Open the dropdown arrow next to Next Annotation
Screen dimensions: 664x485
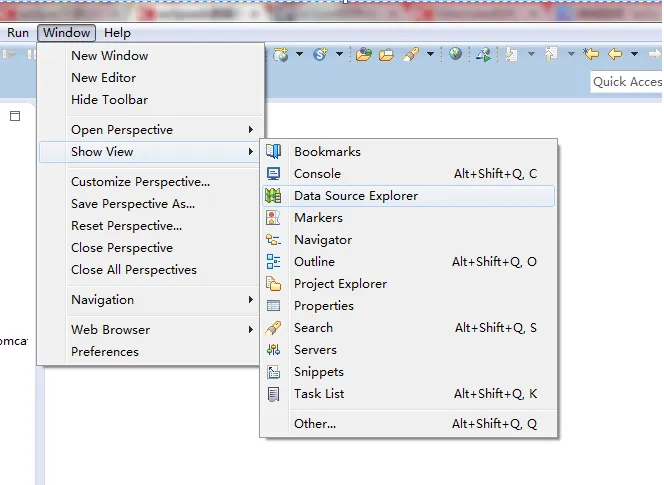point(531,54)
